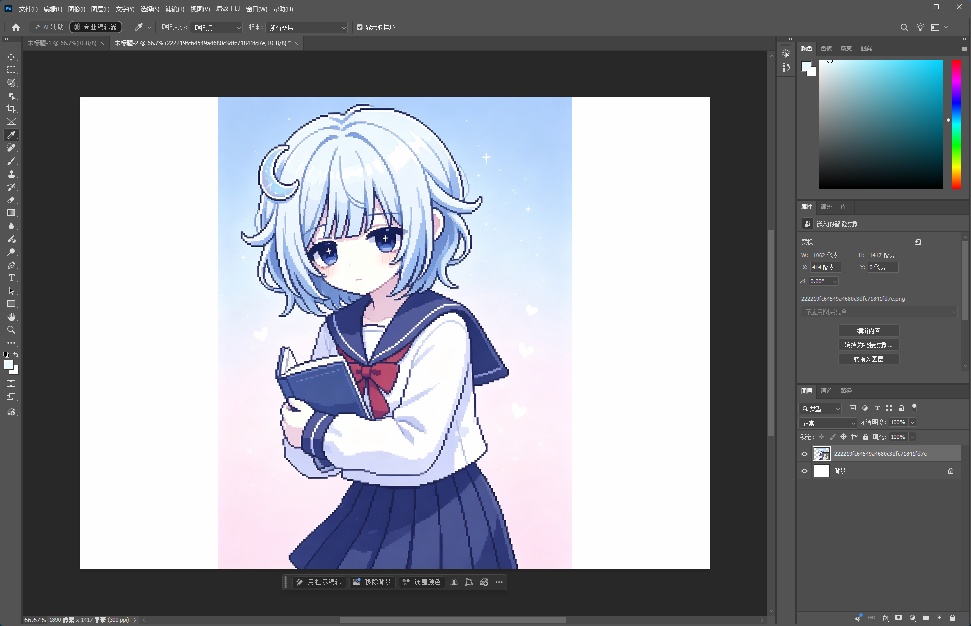Image resolution: width=971 pixels, height=626 pixels.
Task: Select the Path Selection tool
Action: tap(11, 291)
